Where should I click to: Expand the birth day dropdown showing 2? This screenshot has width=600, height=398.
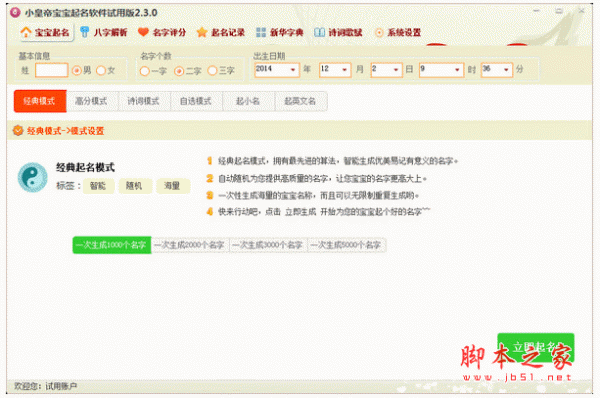[396, 70]
